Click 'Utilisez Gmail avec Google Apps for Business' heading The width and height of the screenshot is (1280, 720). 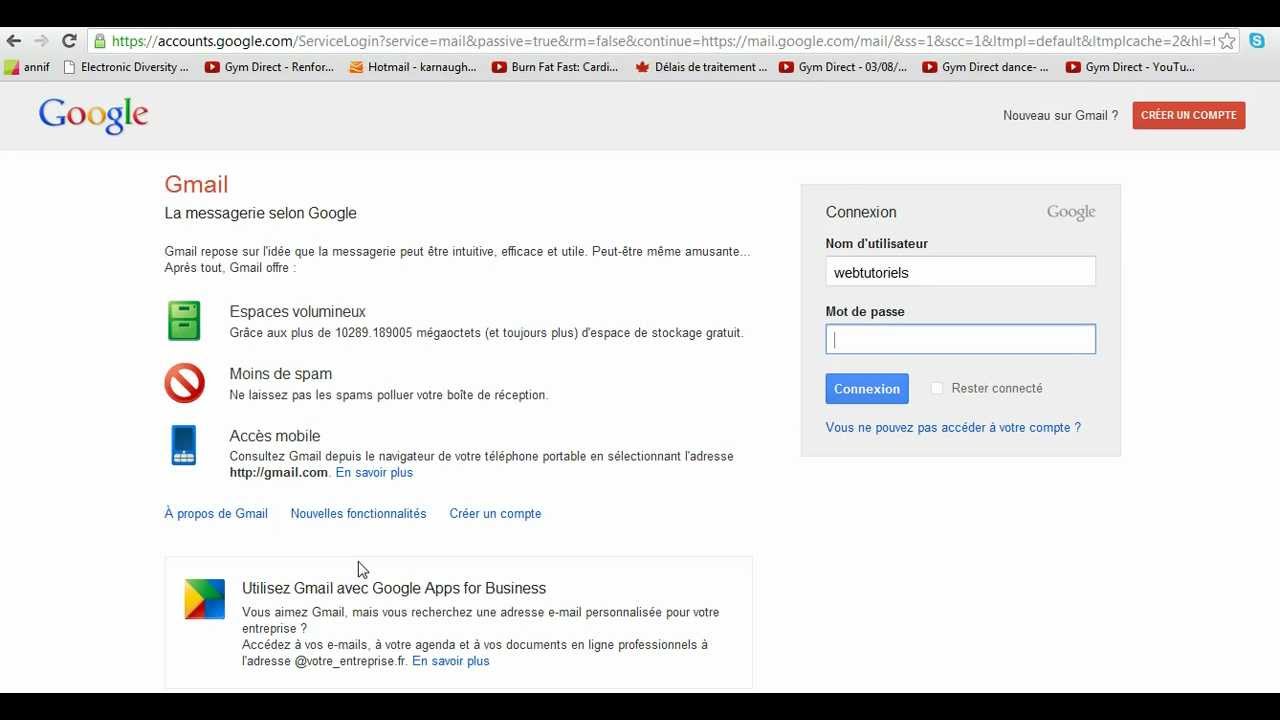pos(394,588)
